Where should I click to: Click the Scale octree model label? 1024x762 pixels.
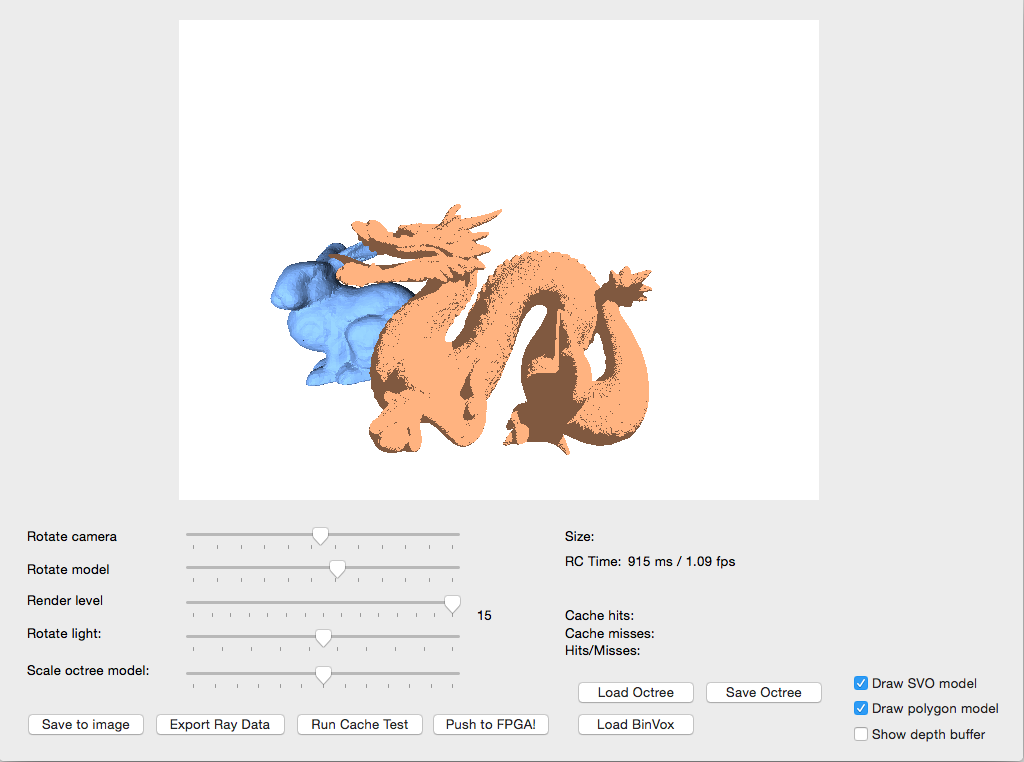pos(88,670)
